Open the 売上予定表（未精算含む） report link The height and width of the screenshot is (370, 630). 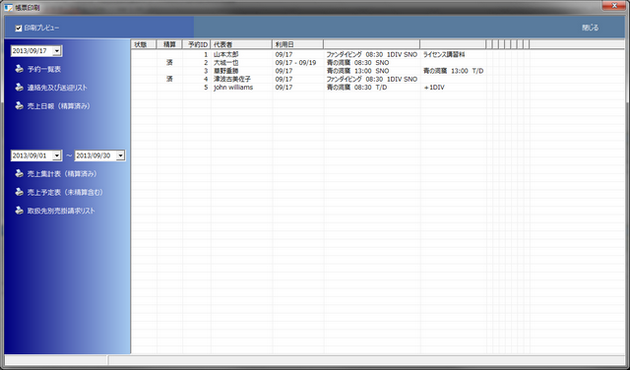(x=65, y=192)
